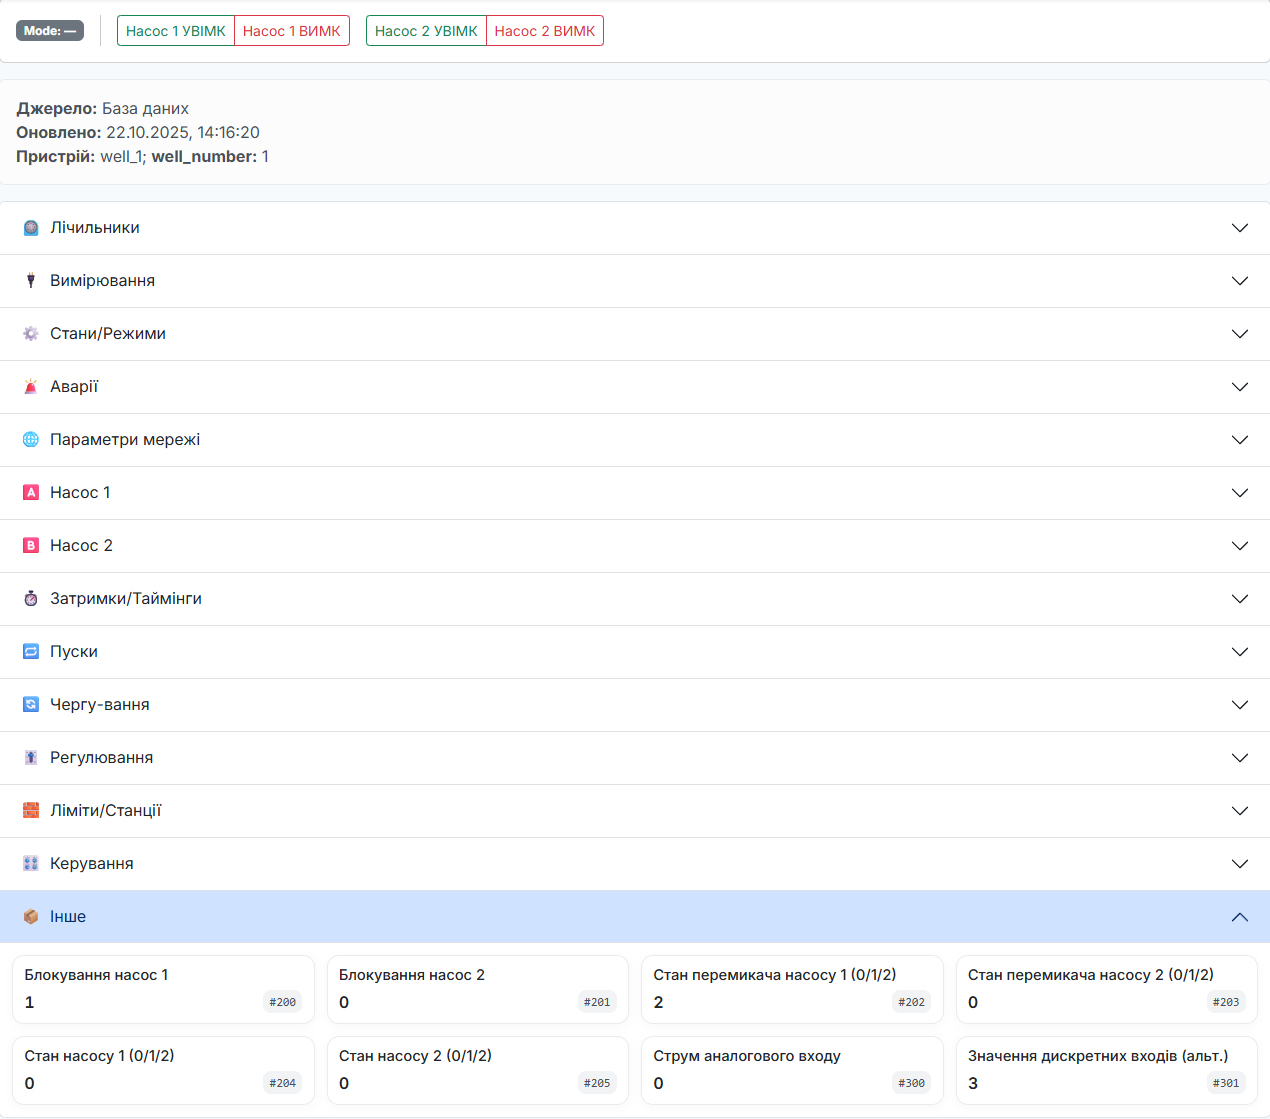Click the red A icon for Насос 1
The height and width of the screenshot is (1119, 1270).
tap(31, 493)
